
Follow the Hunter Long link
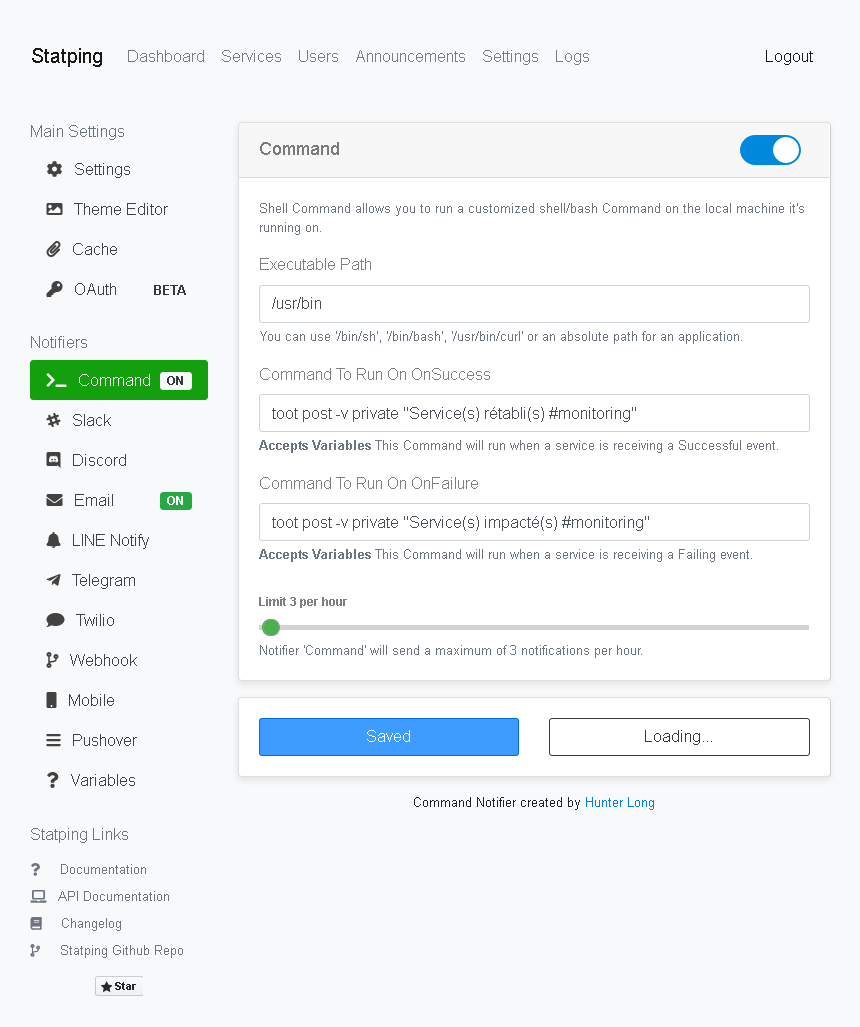[619, 802]
